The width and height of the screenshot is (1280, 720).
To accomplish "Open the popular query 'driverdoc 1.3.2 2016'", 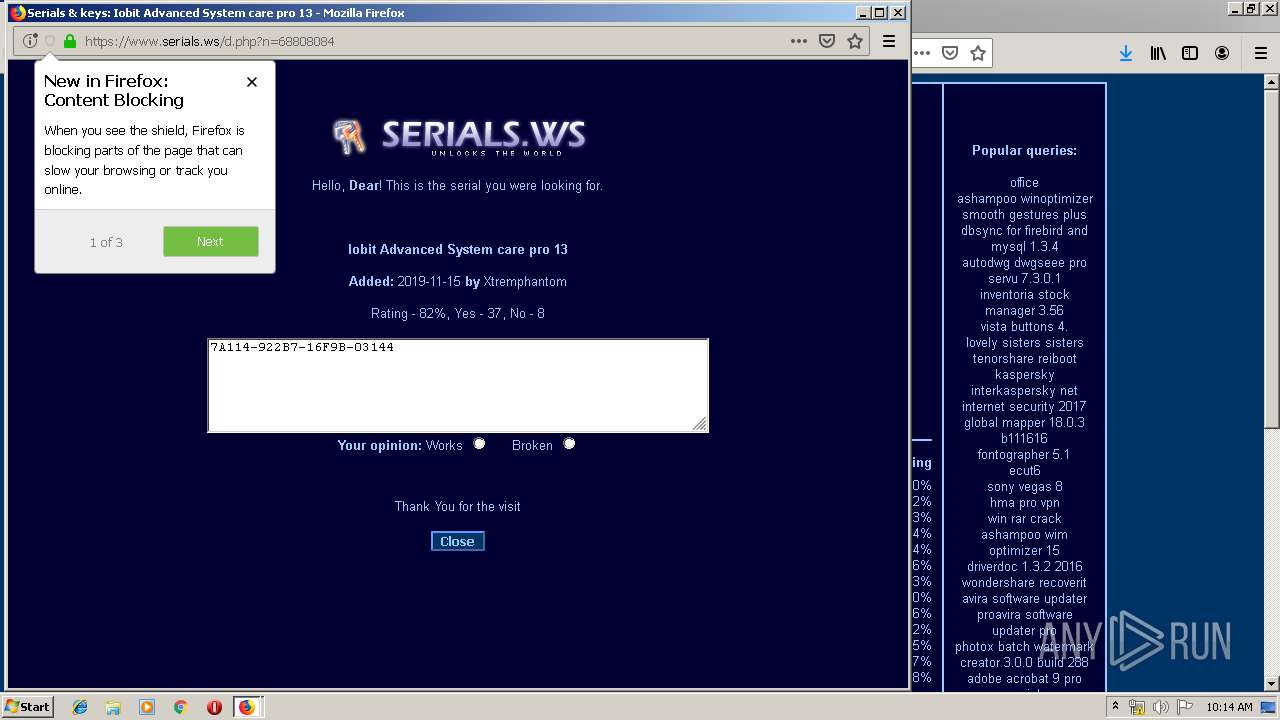I will point(1024,567).
